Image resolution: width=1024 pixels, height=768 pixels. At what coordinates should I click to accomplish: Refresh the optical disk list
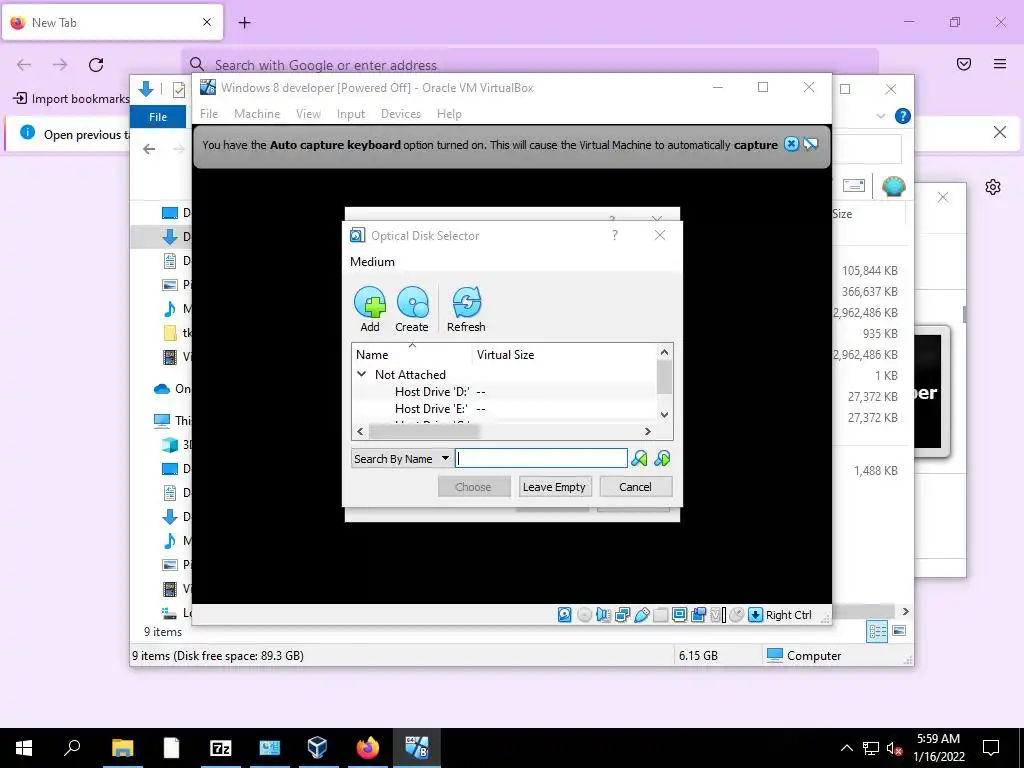466,310
